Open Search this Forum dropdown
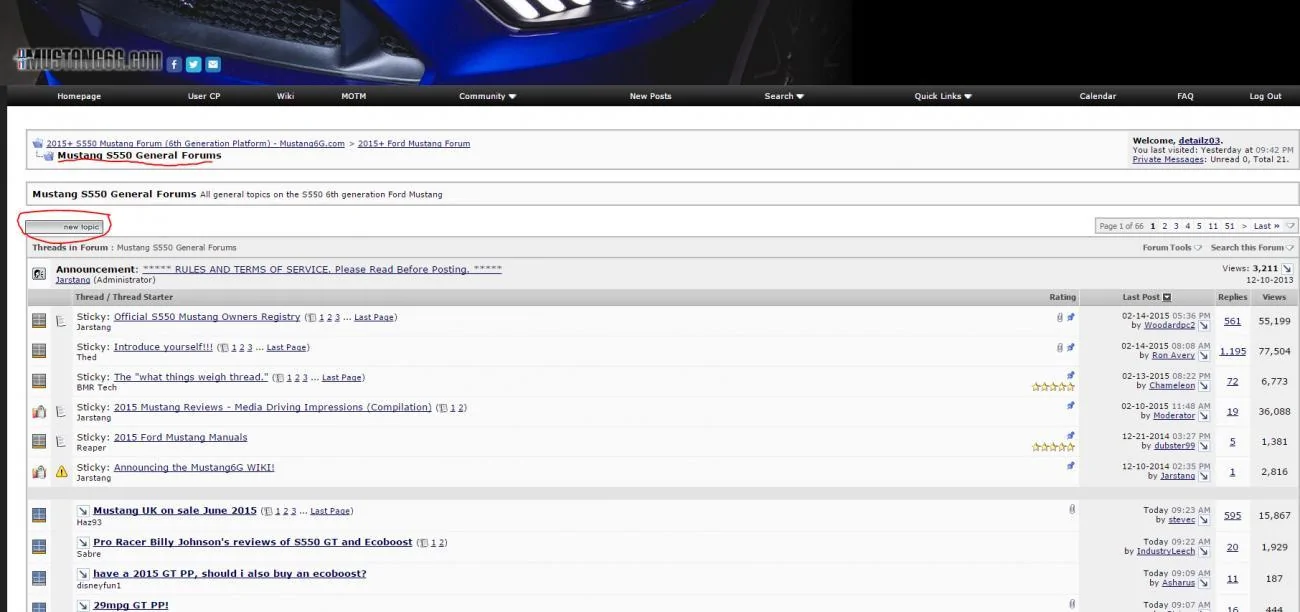 1252,247
